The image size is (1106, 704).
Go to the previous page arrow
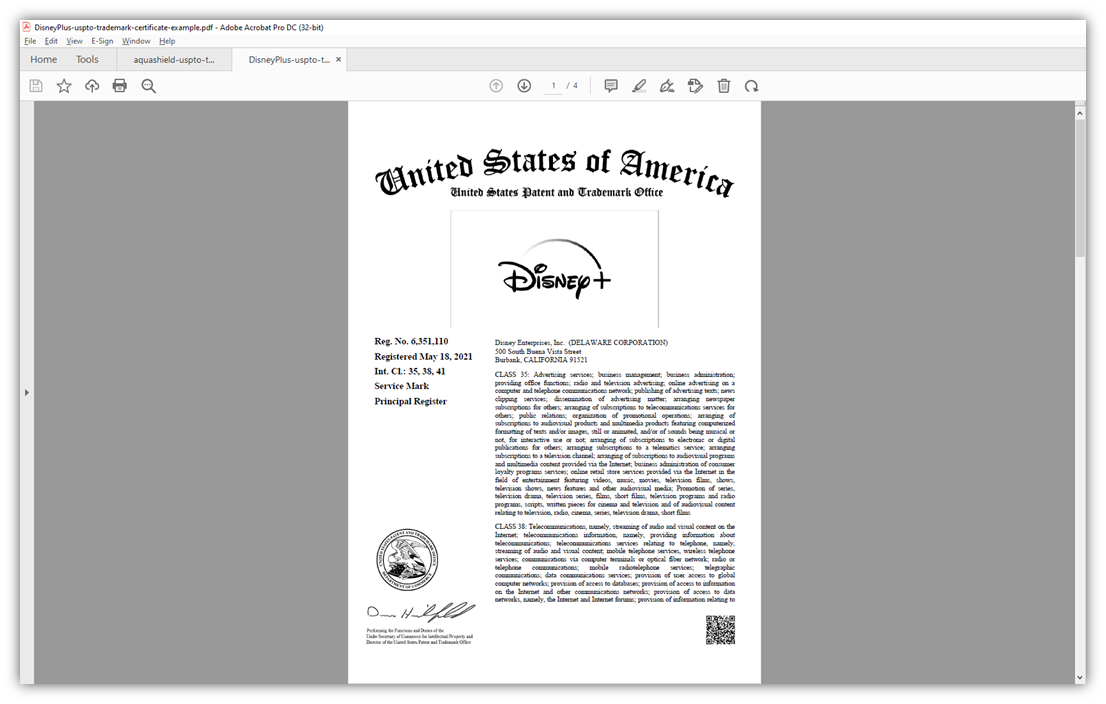(496, 86)
